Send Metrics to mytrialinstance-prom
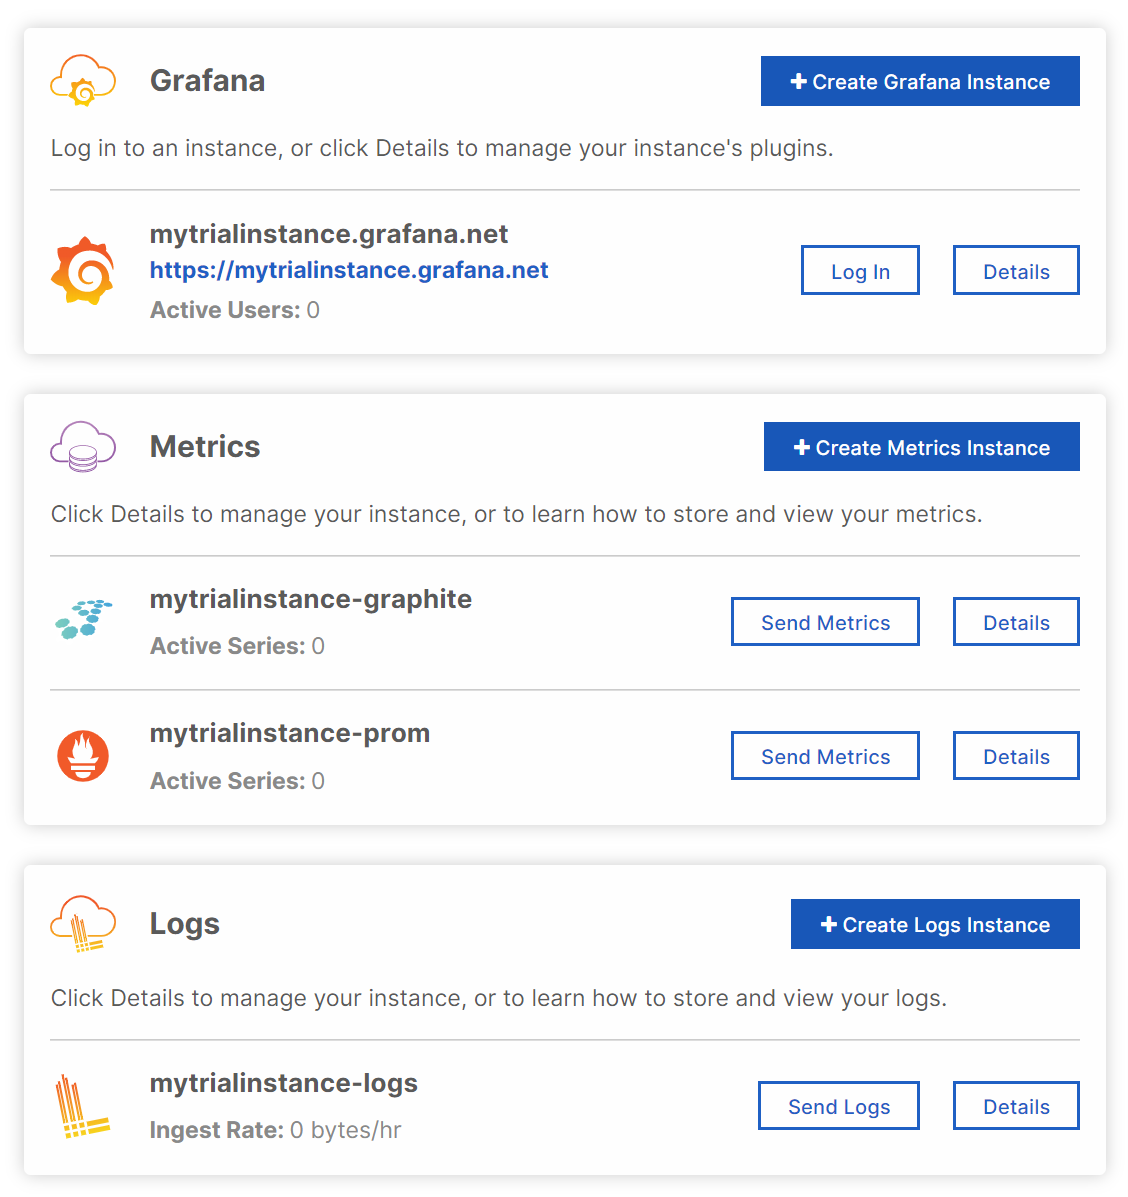This screenshot has width=1128, height=1197. point(825,756)
